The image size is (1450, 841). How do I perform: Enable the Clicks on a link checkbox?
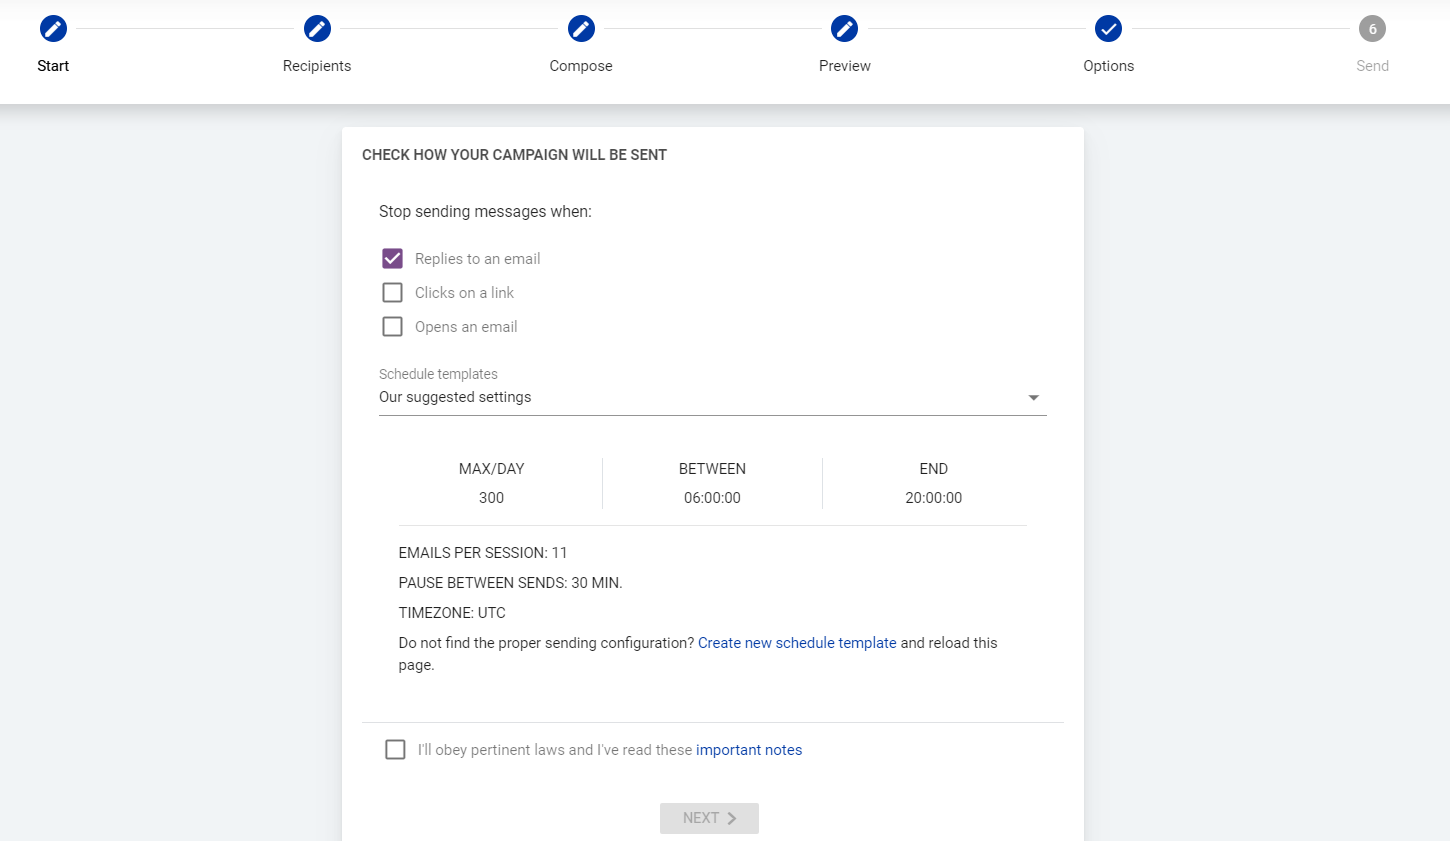pos(393,293)
